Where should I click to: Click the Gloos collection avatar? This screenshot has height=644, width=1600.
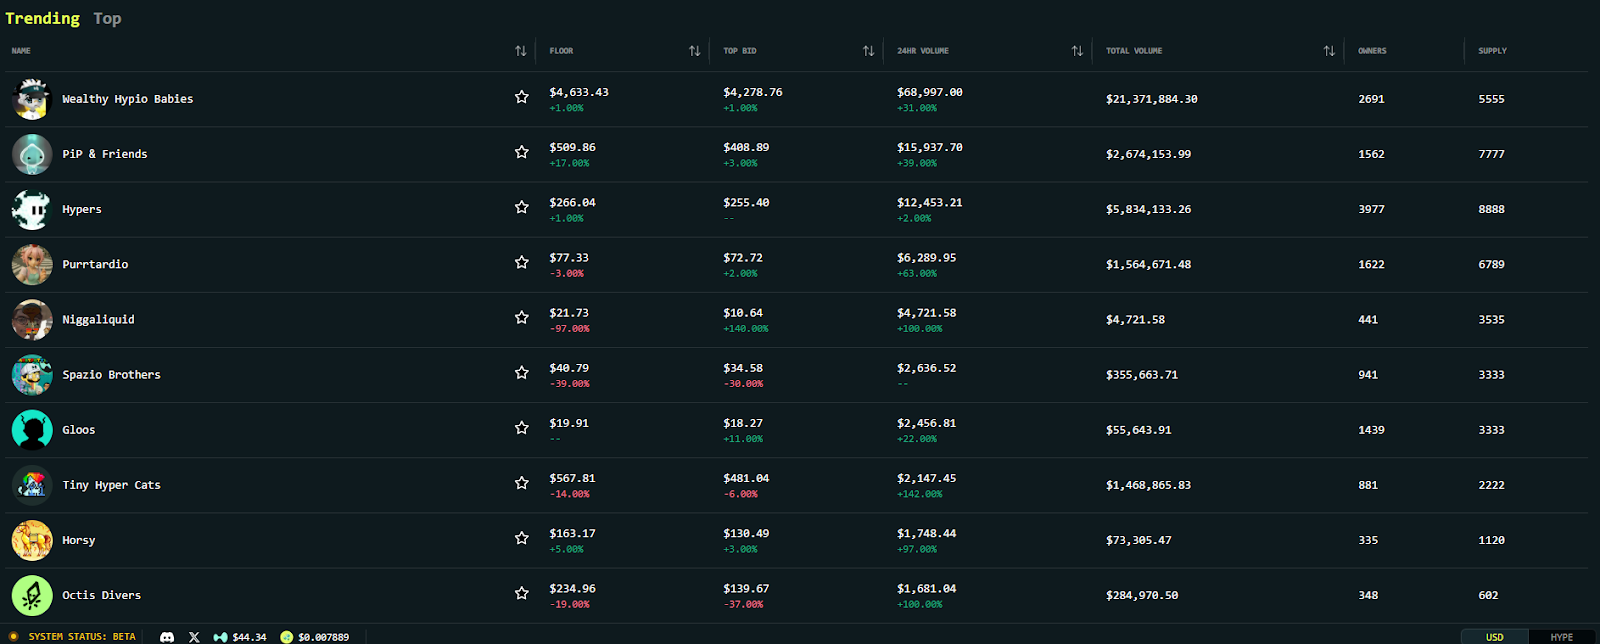(x=32, y=430)
